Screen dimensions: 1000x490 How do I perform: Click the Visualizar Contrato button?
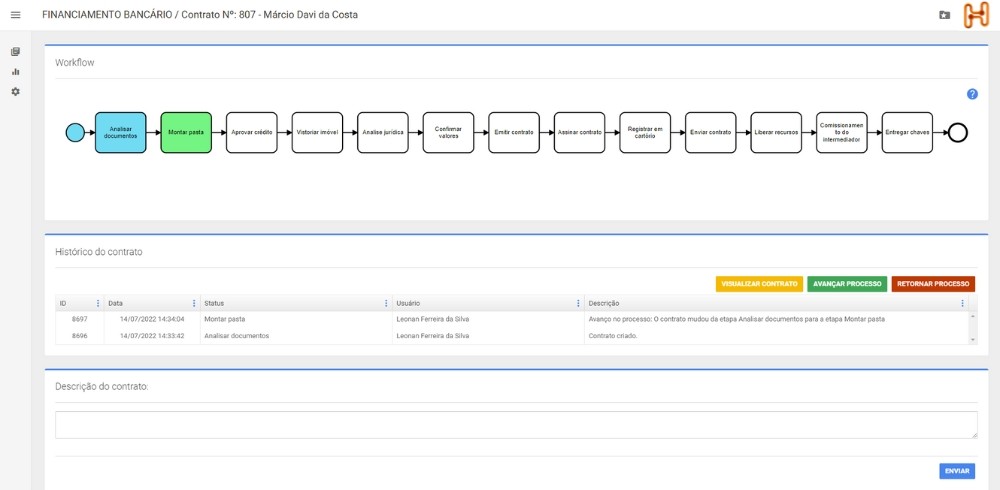[x=759, y=284]
